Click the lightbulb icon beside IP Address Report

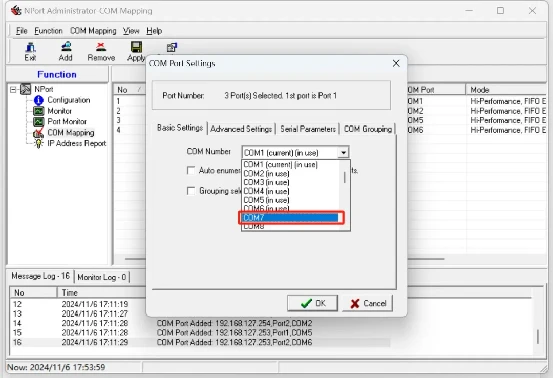coord(38,144)
